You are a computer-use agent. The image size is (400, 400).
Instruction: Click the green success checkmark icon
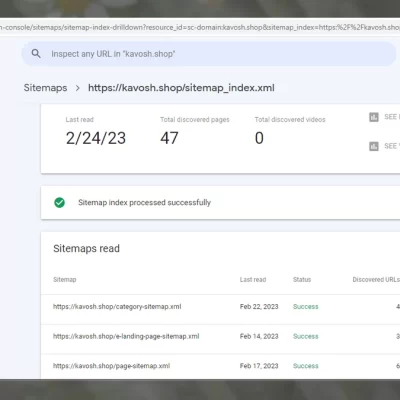[60, 202]
